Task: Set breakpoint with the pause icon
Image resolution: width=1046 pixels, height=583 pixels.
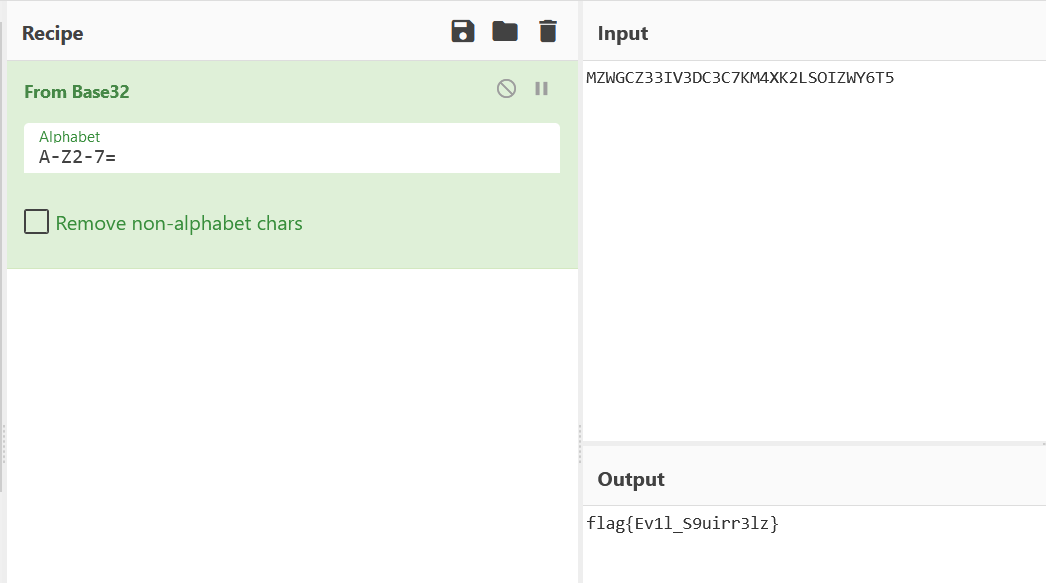Action: click(541, 89)
